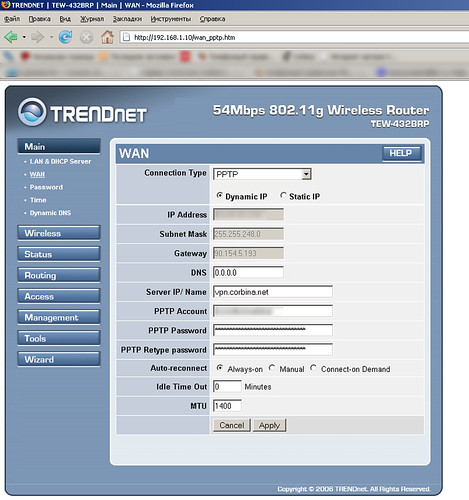This screenshot has height=500, width=469.
Task: Click the IP Address field
Action: 248,214
